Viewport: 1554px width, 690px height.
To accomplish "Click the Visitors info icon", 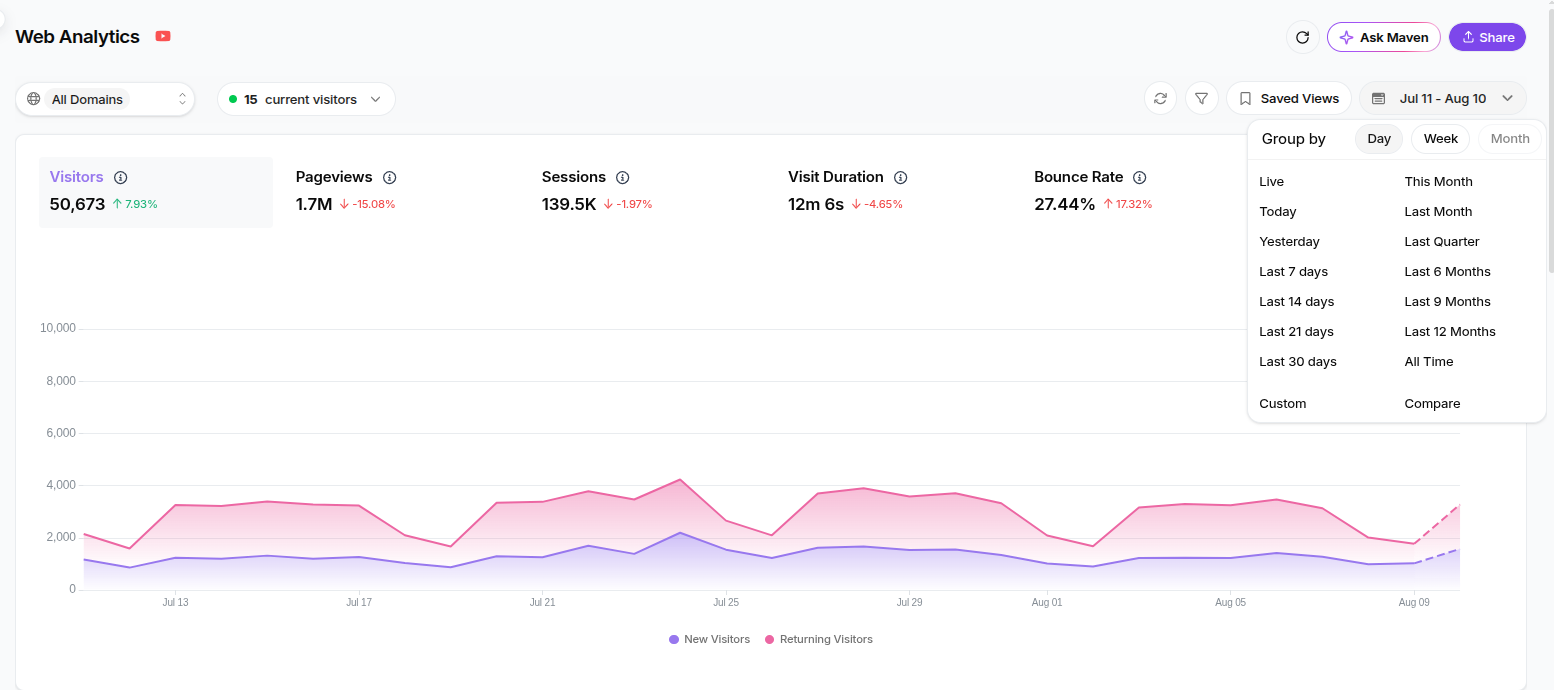I will point(121,177).
